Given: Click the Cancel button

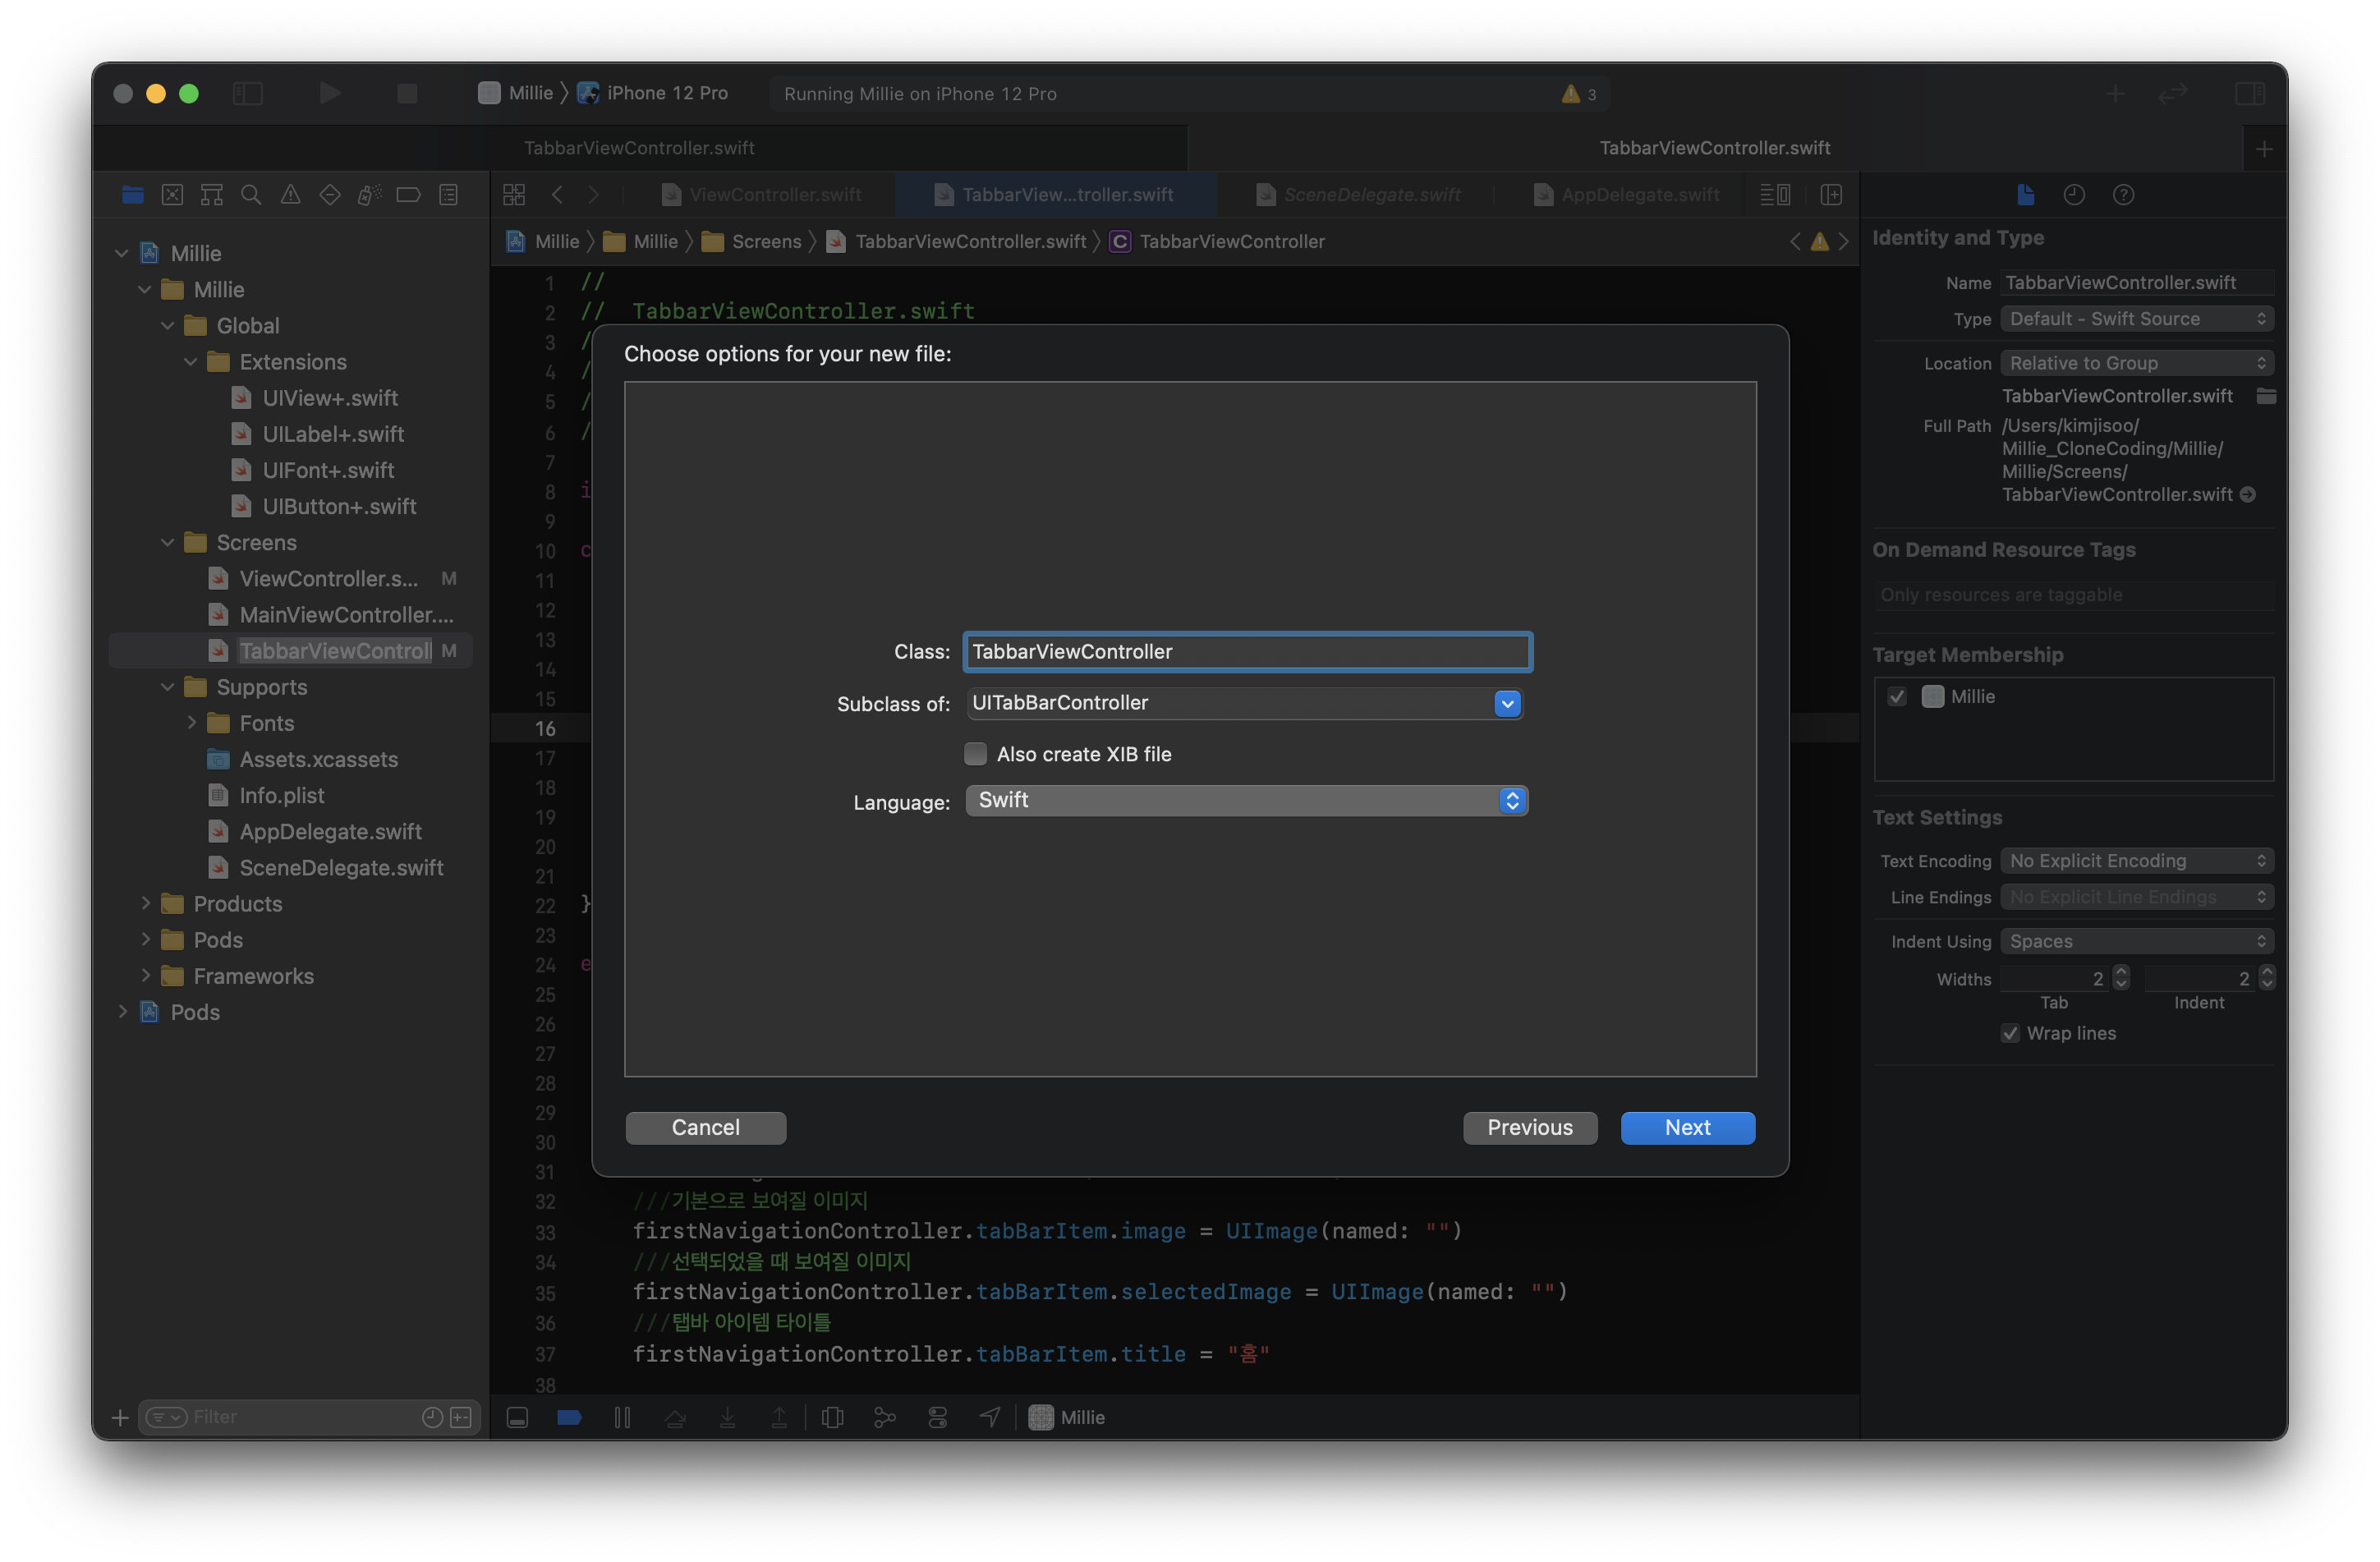Looking at the screenshot, I should coord(705,1128).
